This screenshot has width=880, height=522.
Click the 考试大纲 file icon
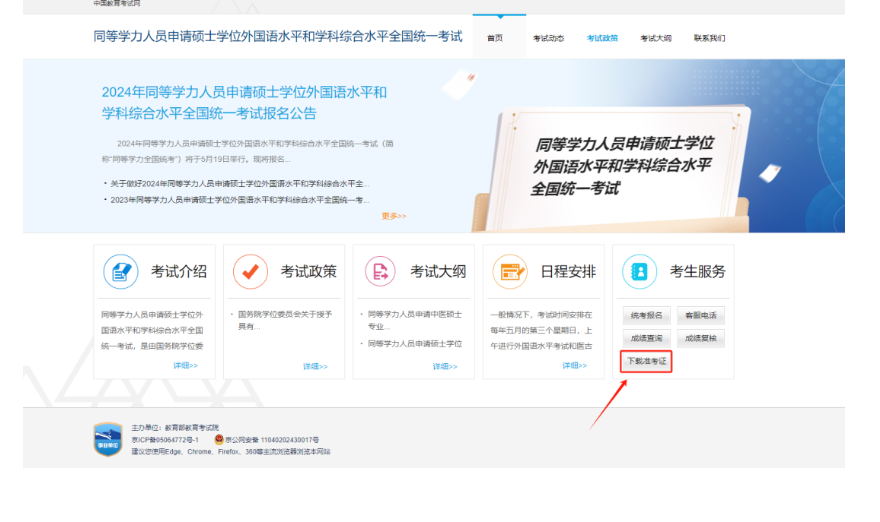pyautogui.click(x=380, y=271)
